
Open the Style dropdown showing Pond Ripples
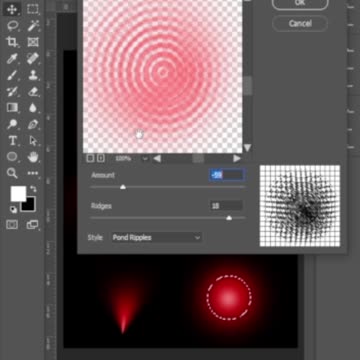point(157,238)
